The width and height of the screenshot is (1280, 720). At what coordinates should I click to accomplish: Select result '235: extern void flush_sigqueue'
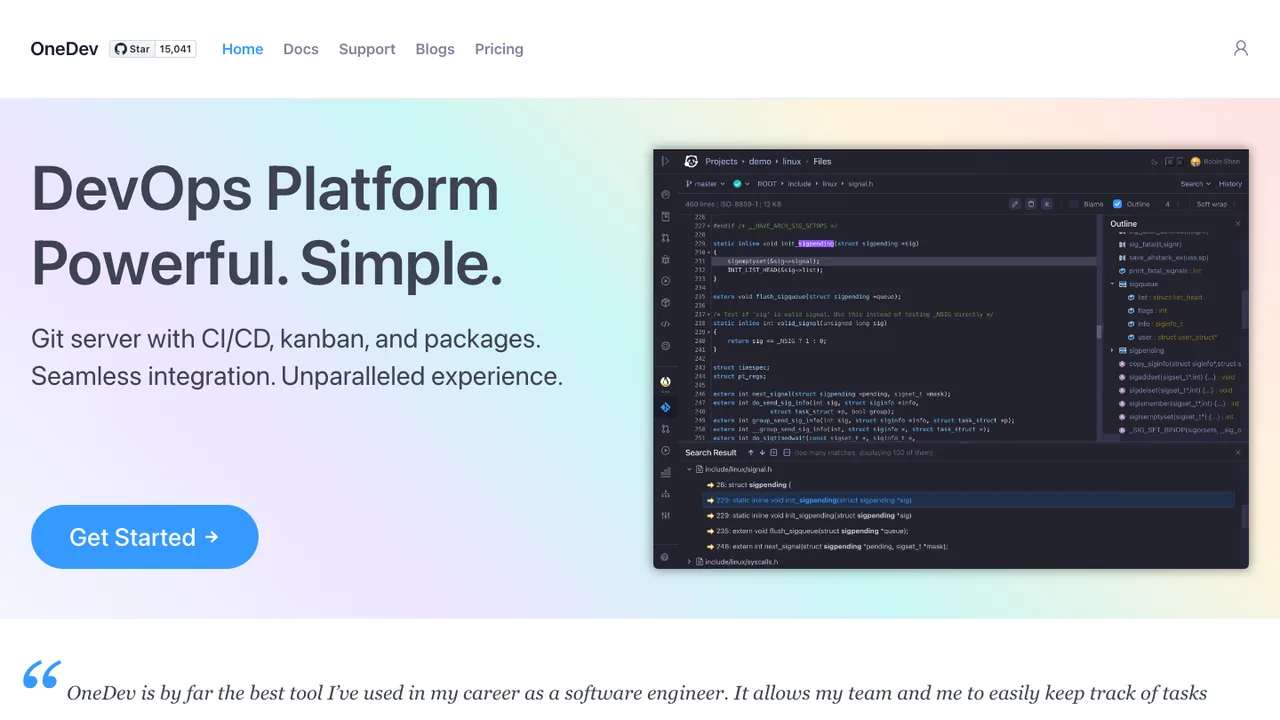pos(807,531)
